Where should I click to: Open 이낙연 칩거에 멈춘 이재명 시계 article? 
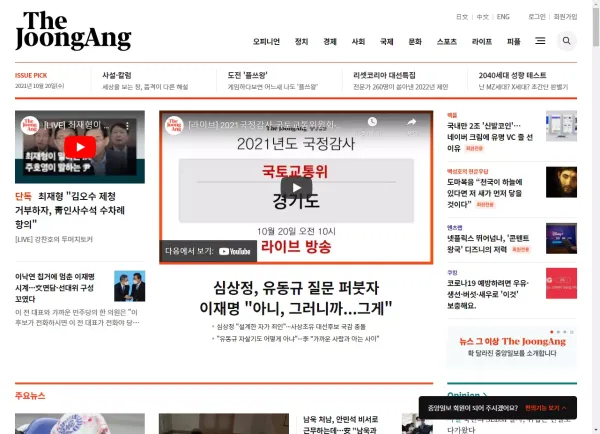[55, 287]
